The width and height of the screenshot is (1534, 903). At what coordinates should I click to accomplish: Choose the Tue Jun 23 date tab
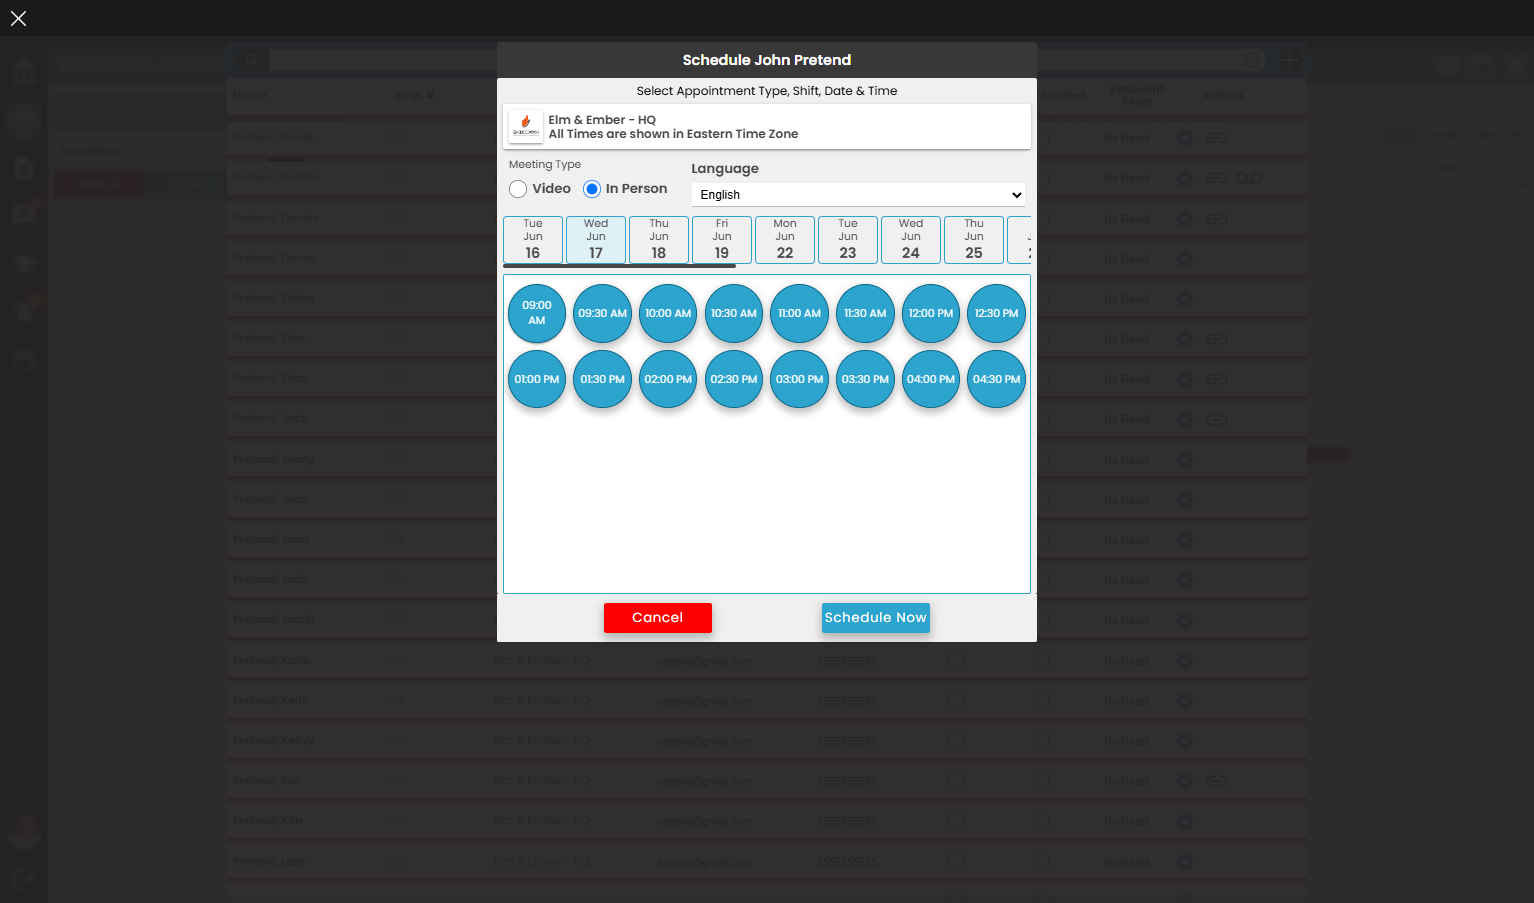[848, 240]
